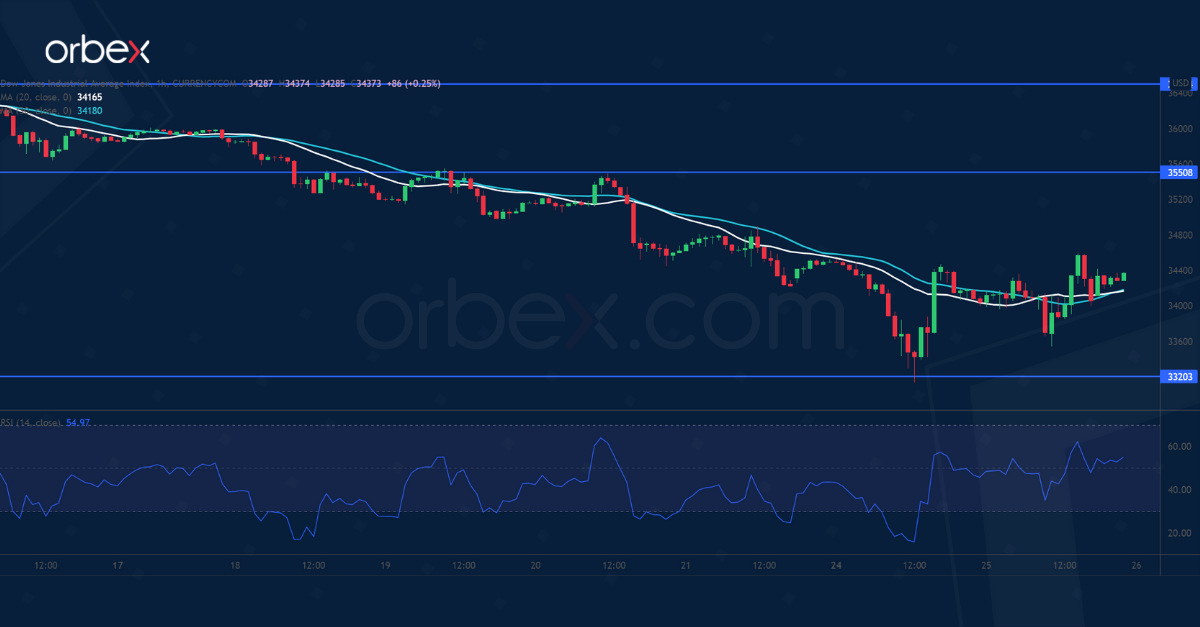Image resolution: width=1200 pixels, height=627 pixels.
Task: Select the 34180 moving average value
Action: click(88, 111)
